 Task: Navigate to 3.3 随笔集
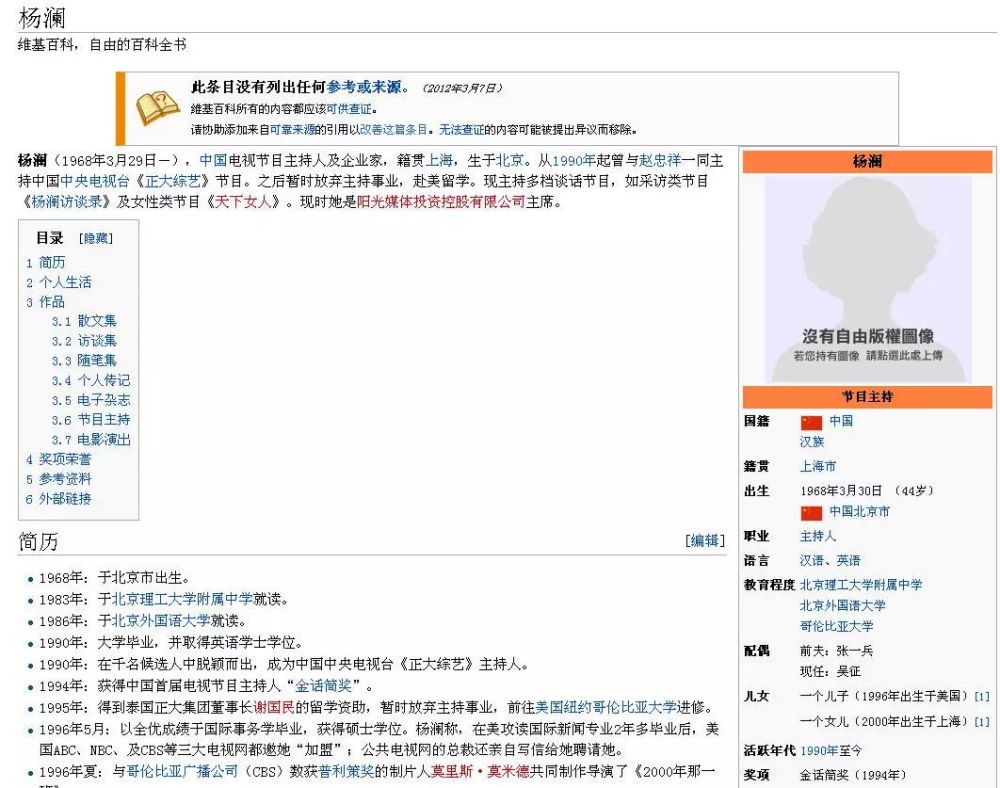tap(84, 361)
